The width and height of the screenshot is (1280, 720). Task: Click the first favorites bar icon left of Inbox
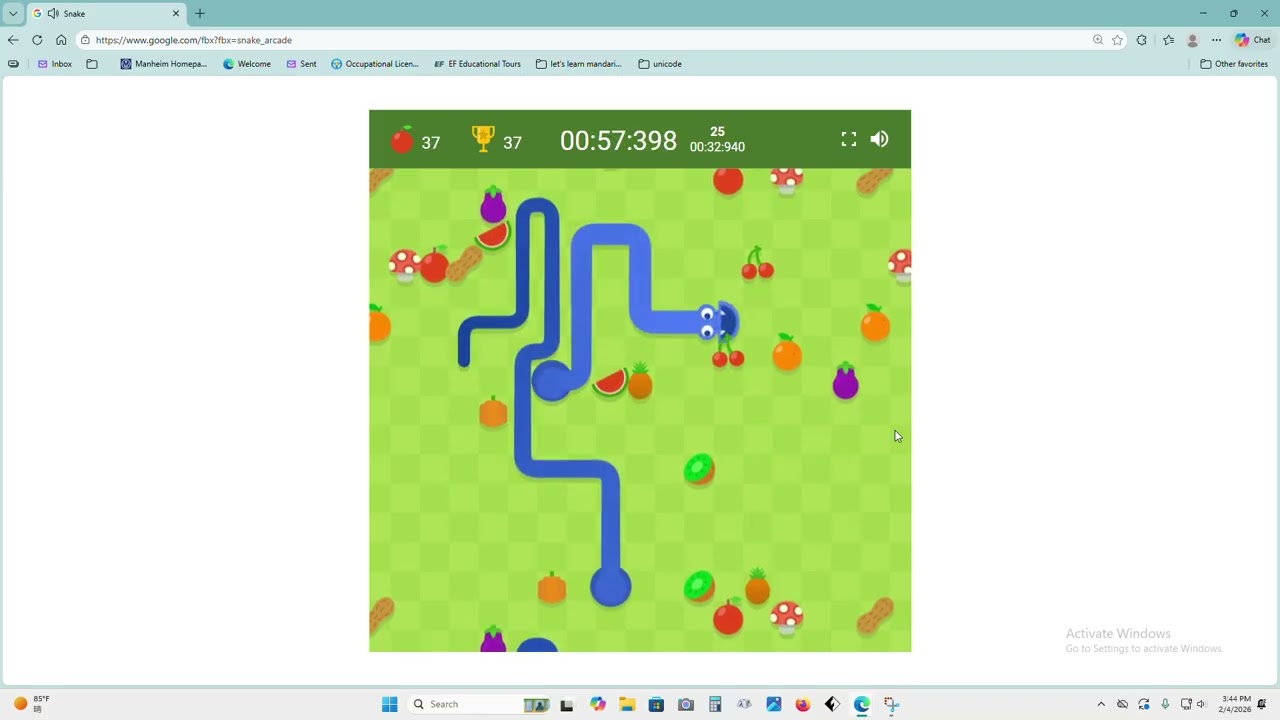(x=13, y=64)
